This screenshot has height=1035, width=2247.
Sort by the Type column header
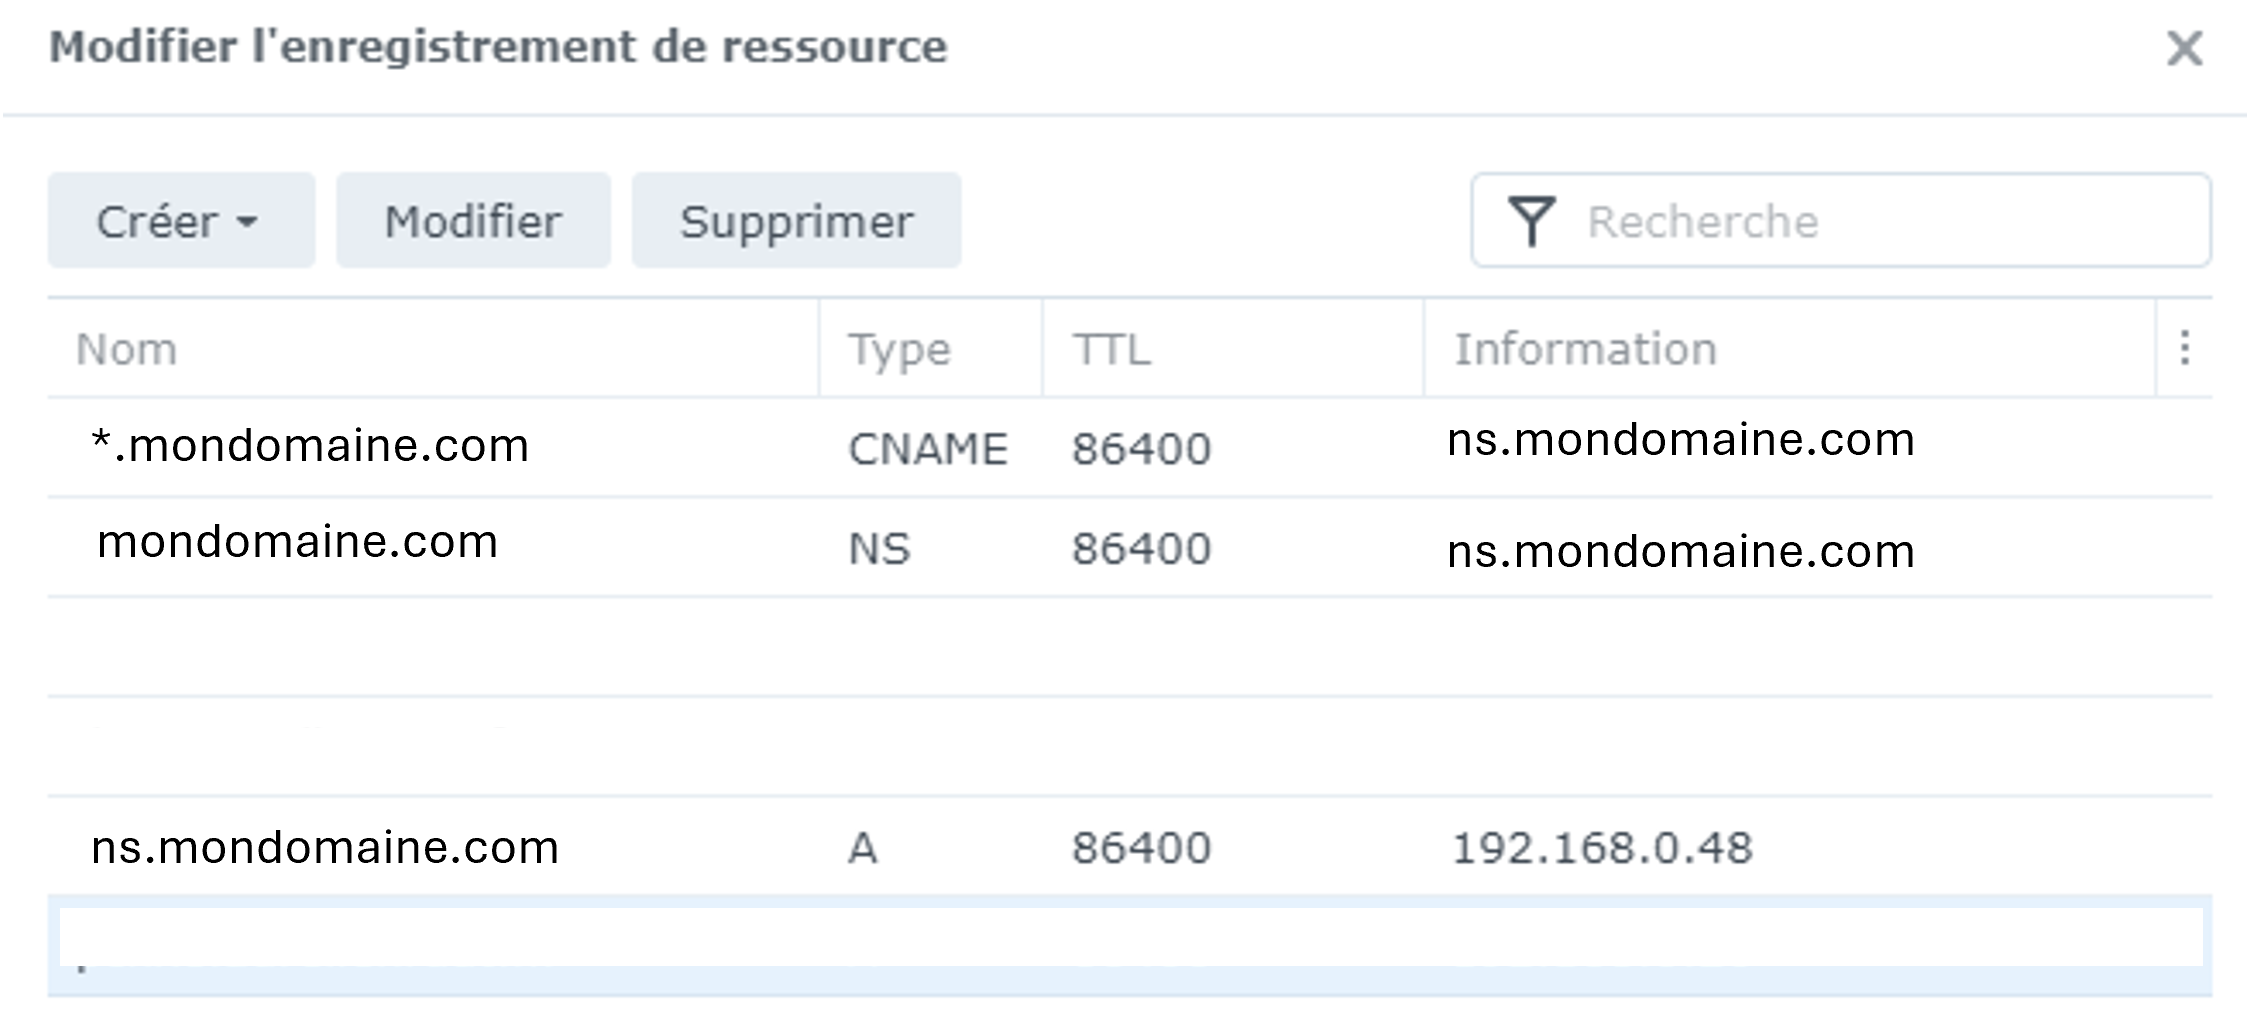[899, 349]
